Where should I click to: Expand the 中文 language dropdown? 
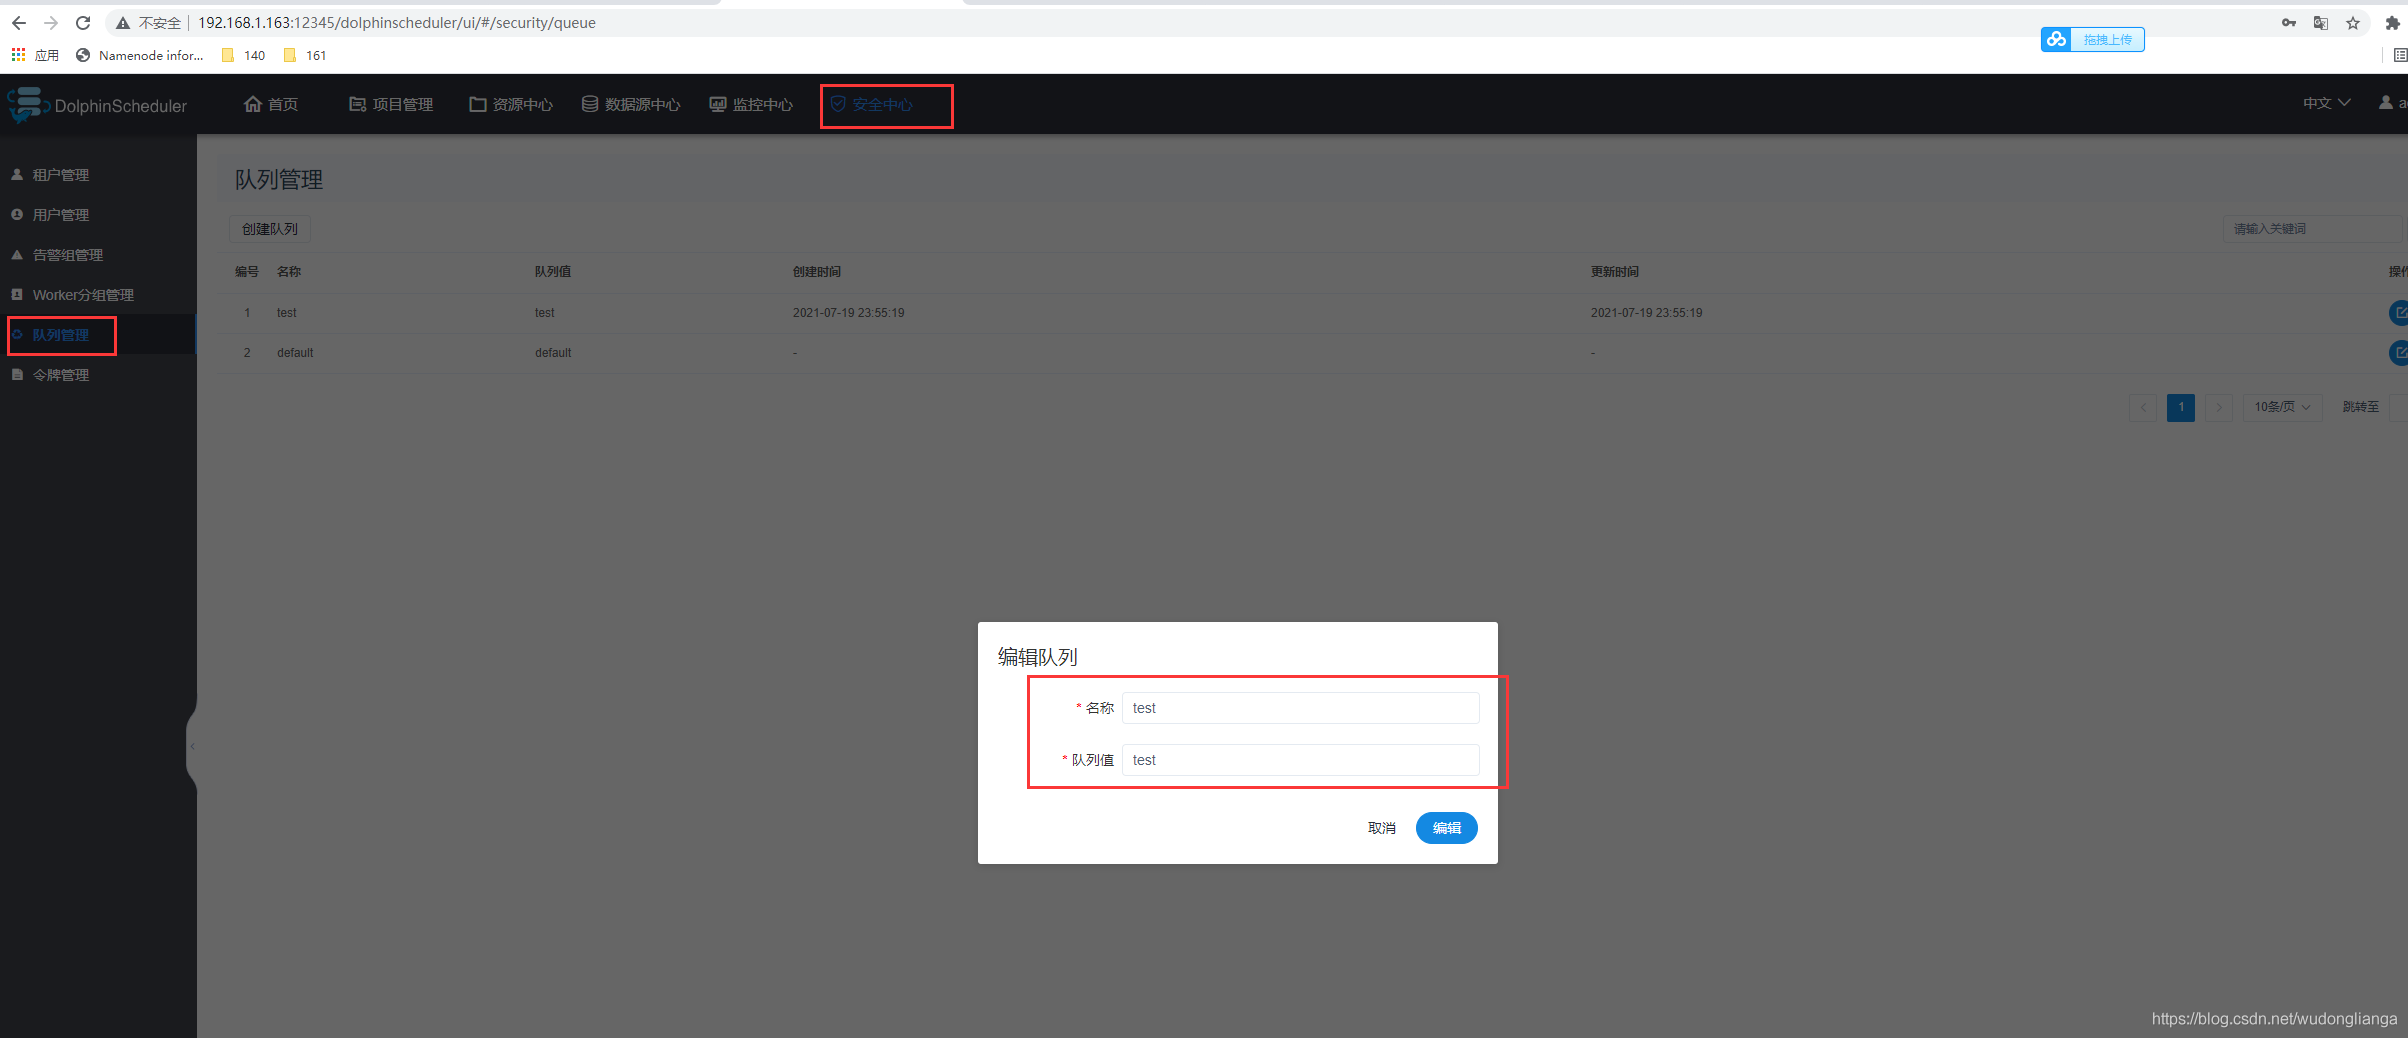tap(2326, 103)
